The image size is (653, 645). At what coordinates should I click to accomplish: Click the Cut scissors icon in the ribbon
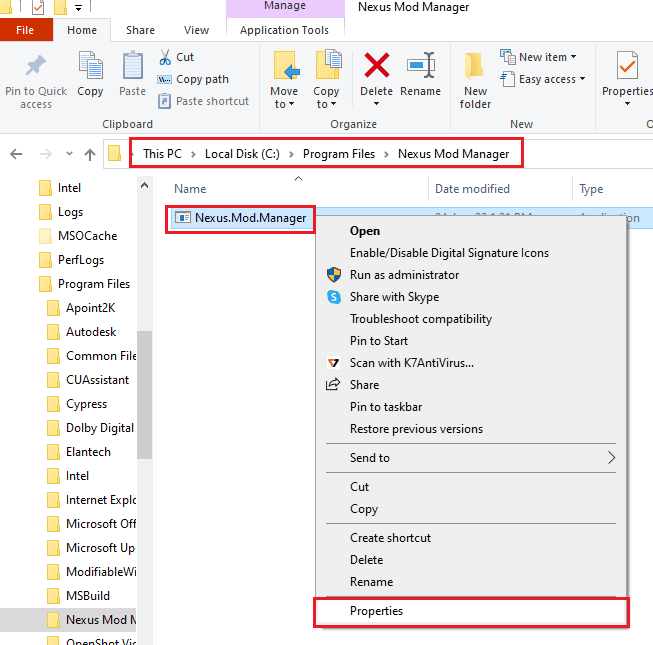(165, 57)
